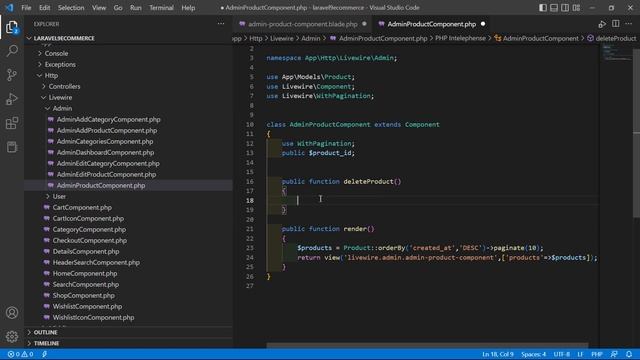Open the Manage gear icon
Viewport: 640px width, 360px height.
(x=12, y=336)
